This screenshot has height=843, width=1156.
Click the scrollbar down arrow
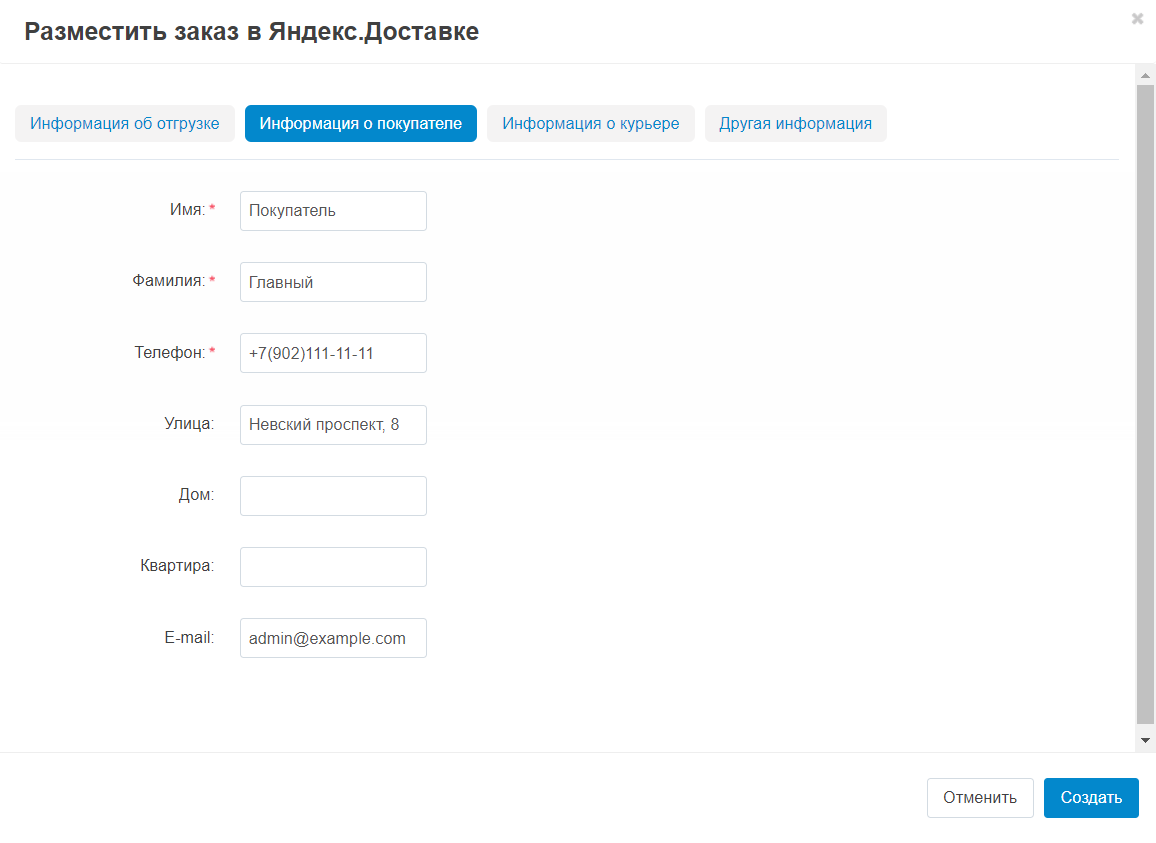[x=1145, y=740]
